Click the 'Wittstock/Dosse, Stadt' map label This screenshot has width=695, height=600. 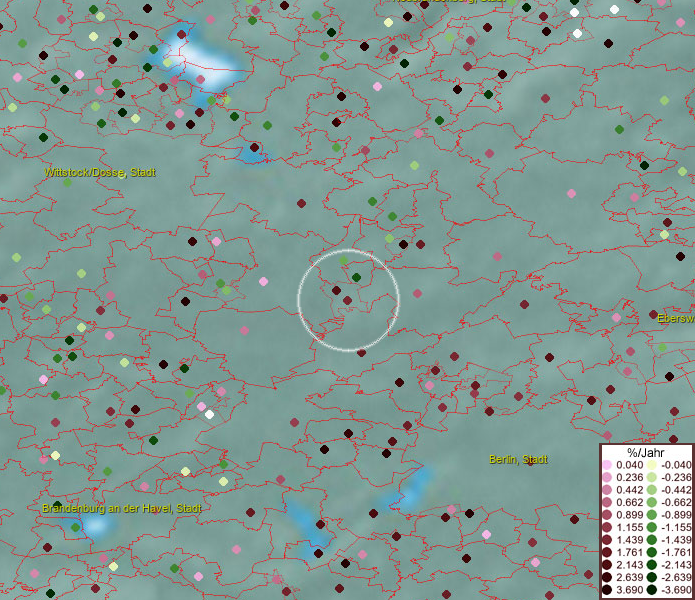click(x=100, y=172)
